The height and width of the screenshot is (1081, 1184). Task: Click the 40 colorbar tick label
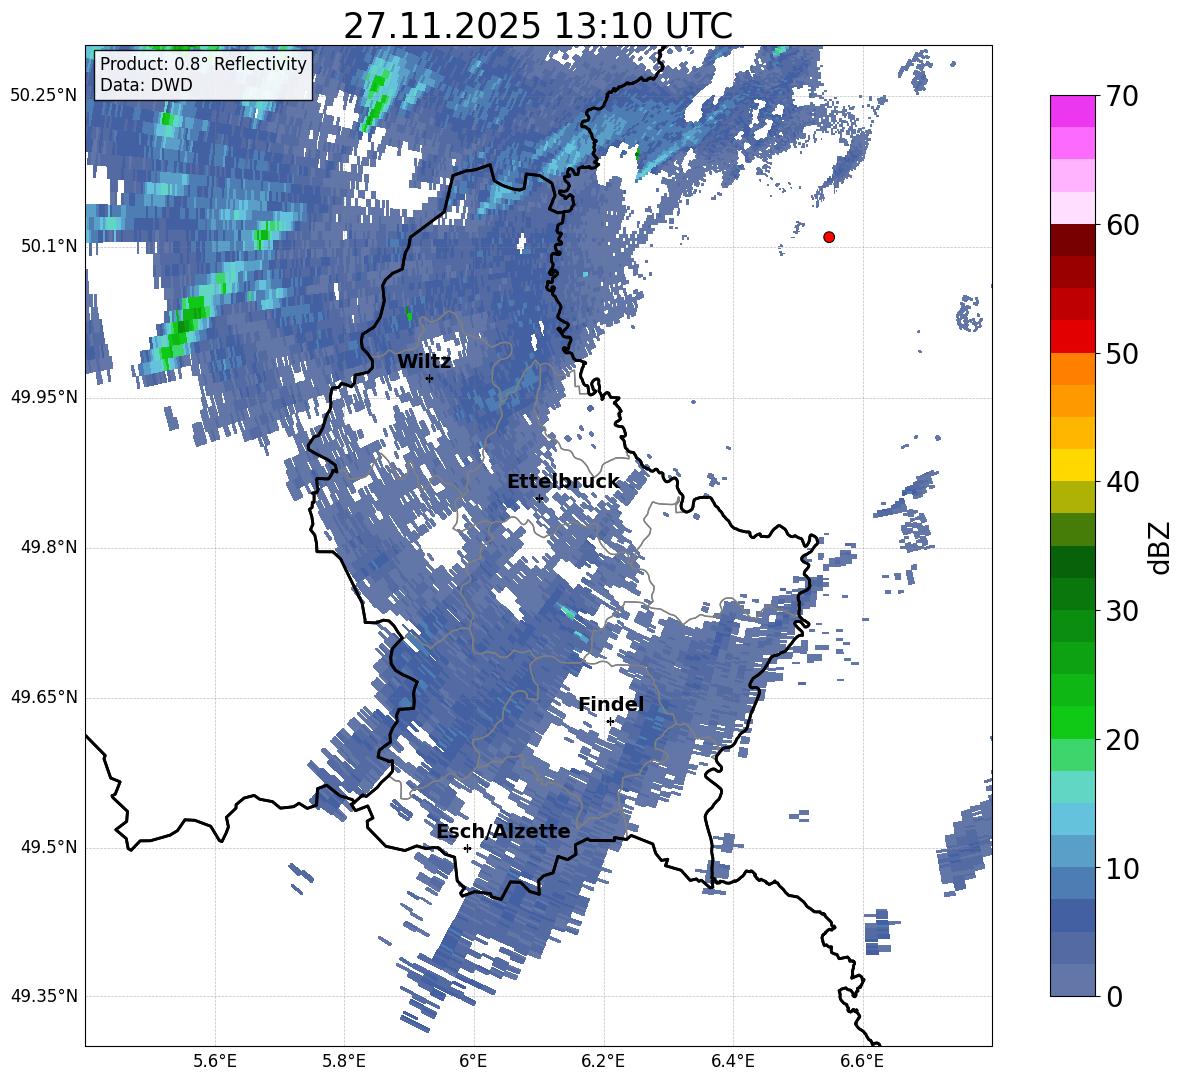click(1122, 482)
